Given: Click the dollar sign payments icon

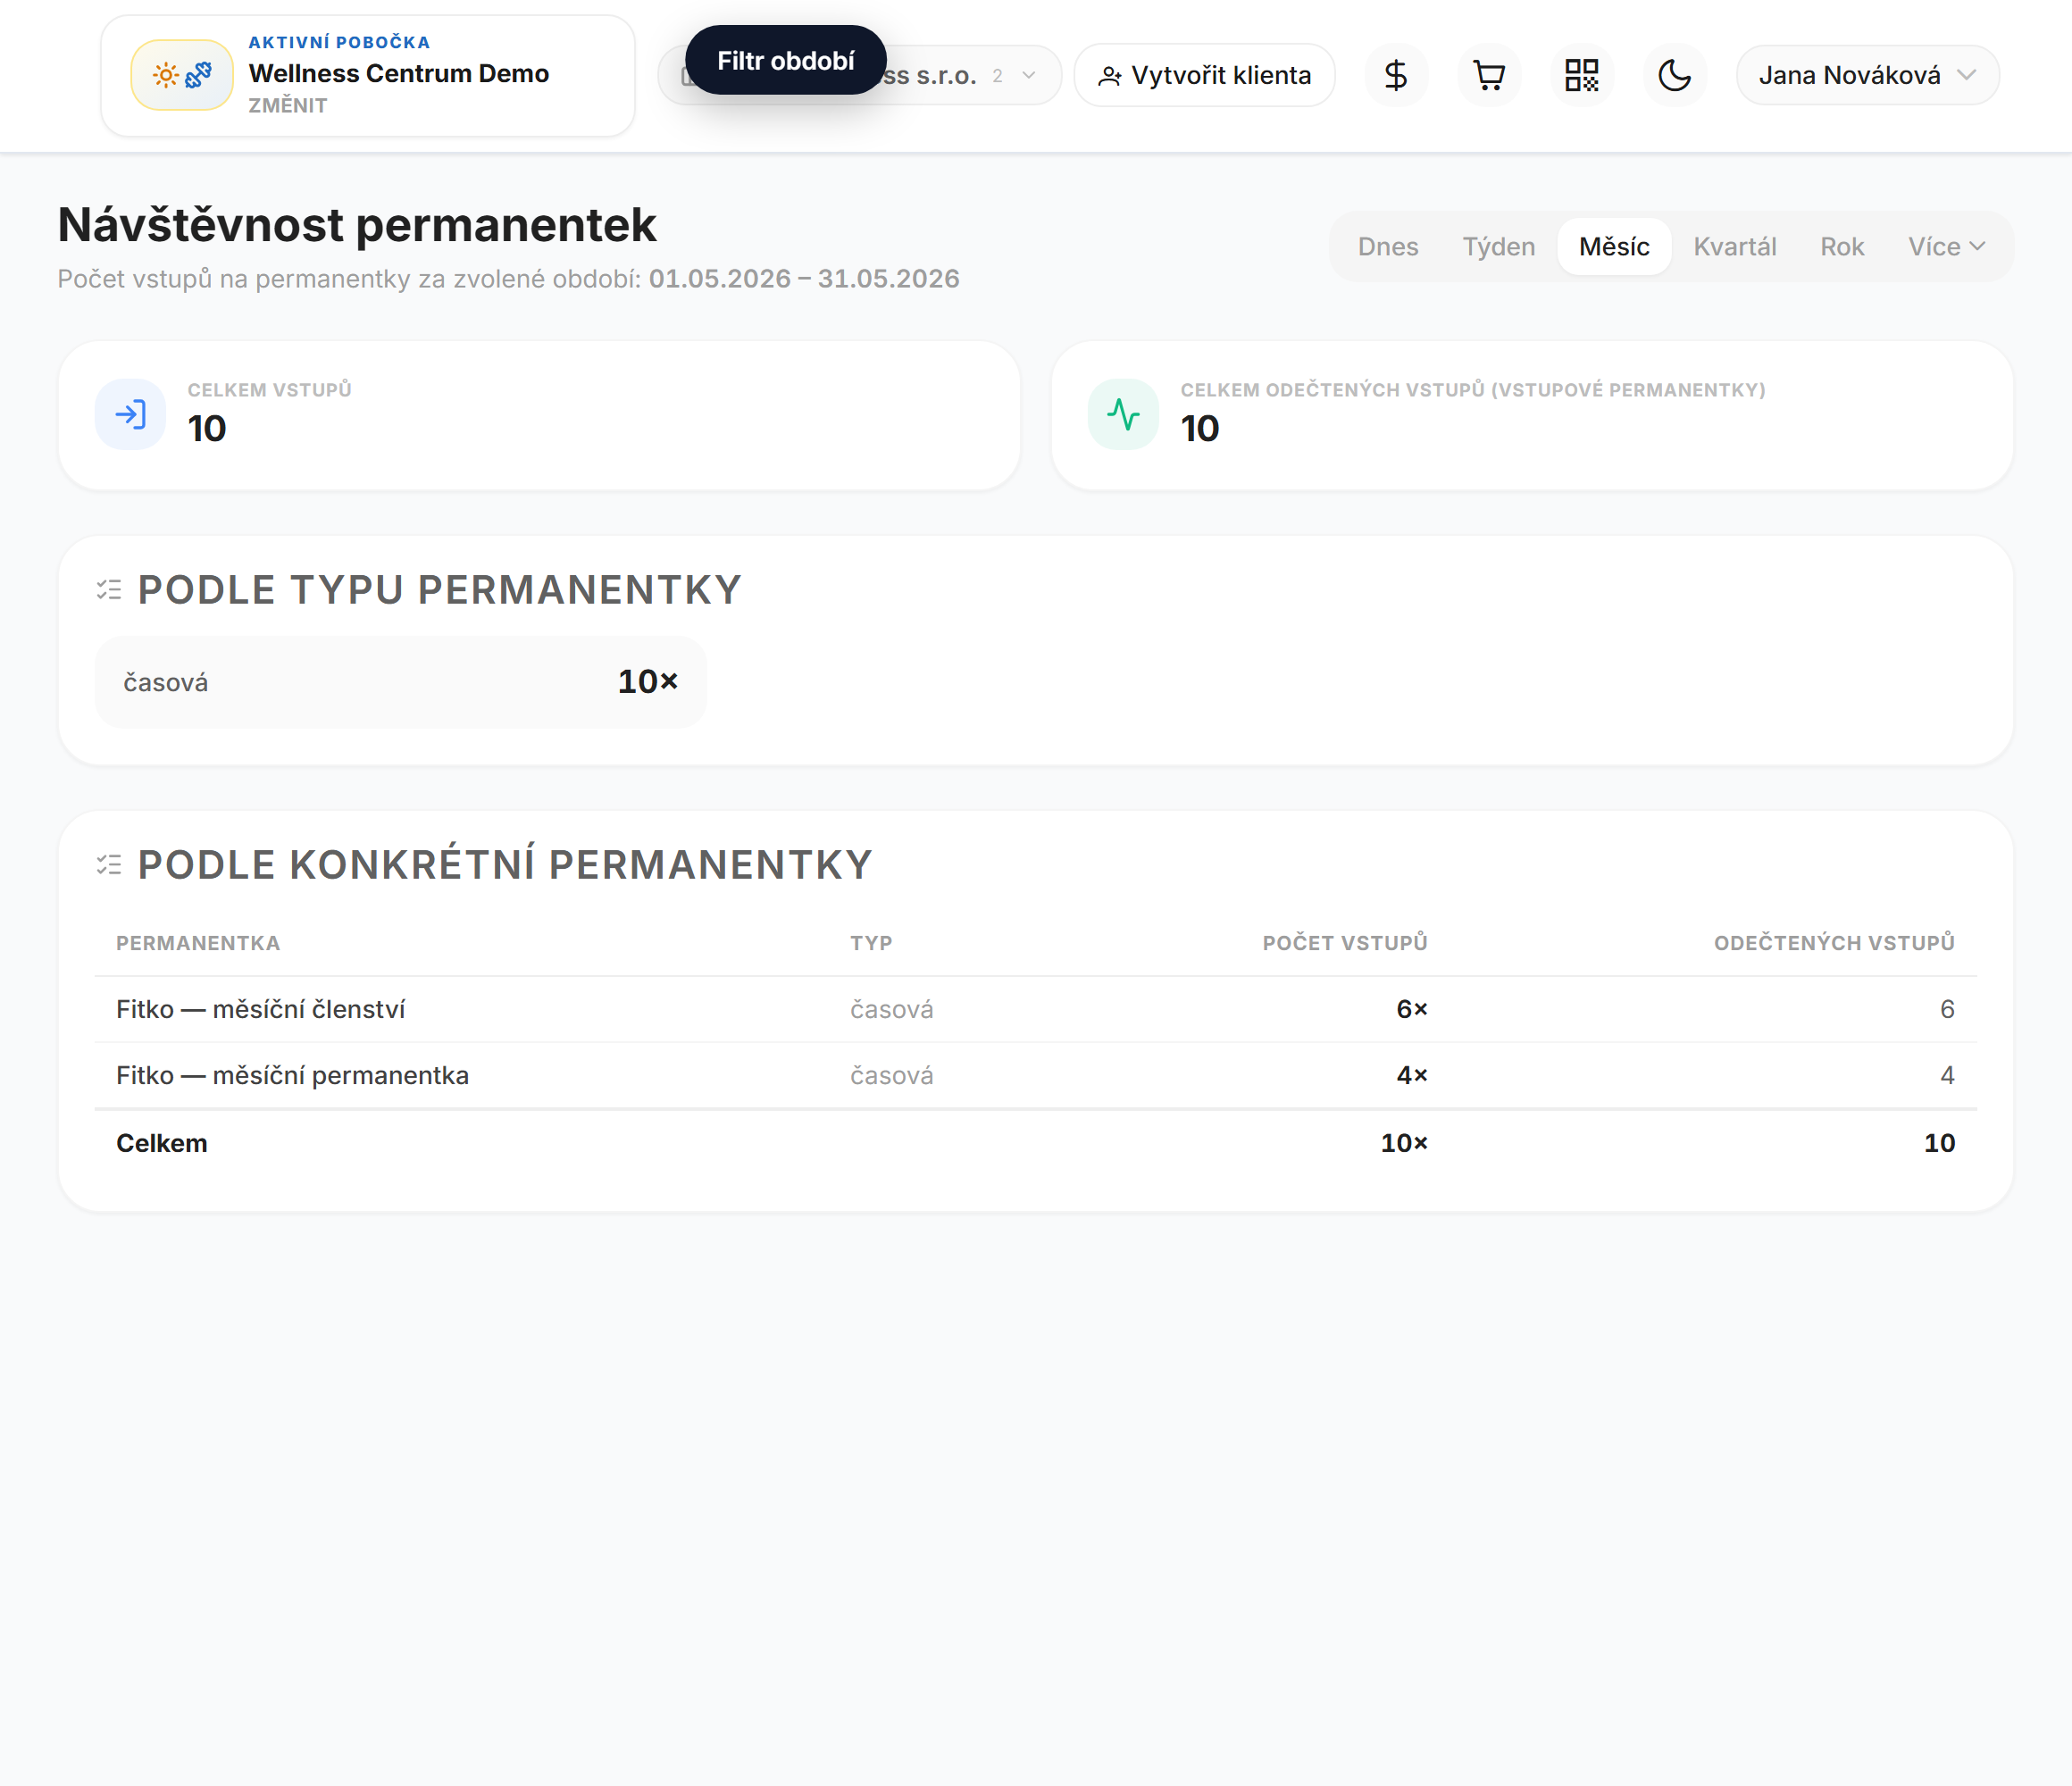Looking at the screenshot, I should [1396, 75].
